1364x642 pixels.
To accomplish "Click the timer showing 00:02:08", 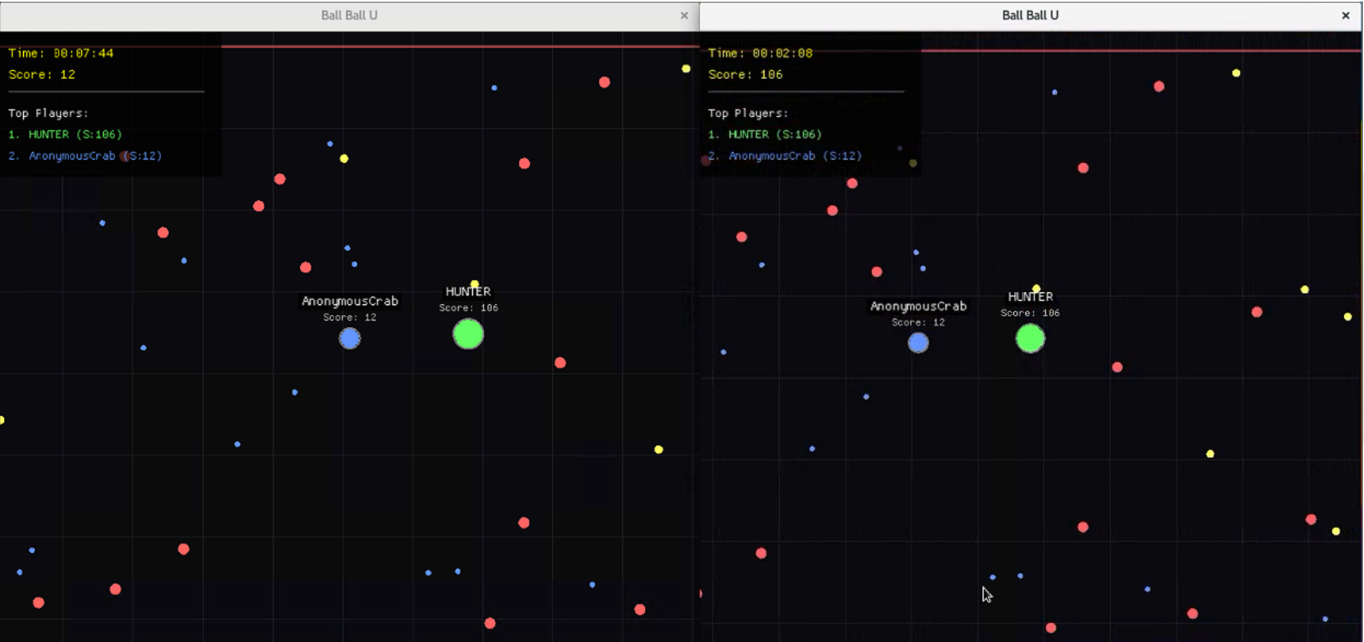I will (x=761, y=53).
